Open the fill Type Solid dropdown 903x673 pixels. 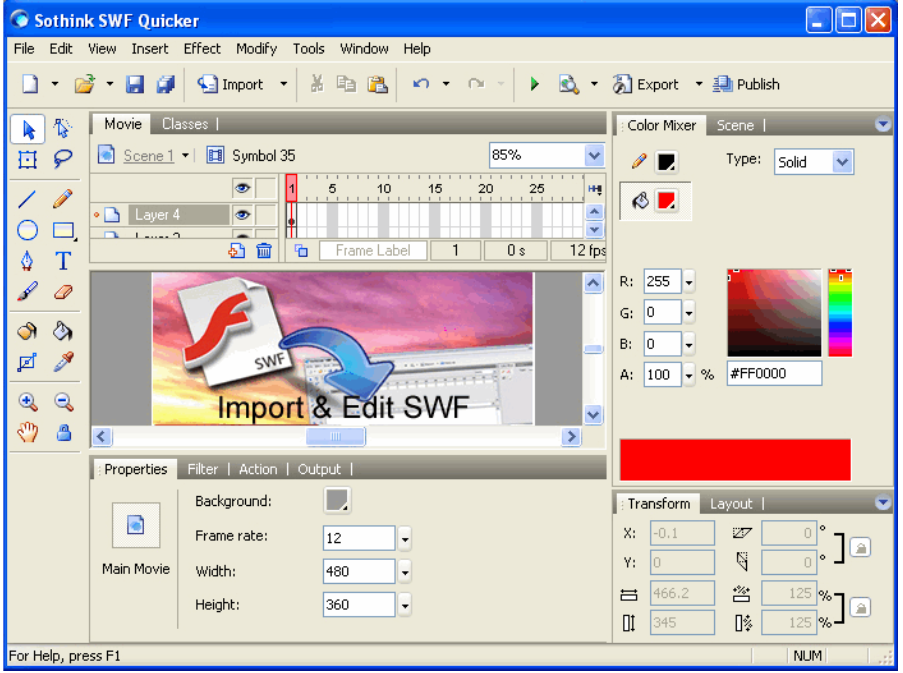[843, 162]
